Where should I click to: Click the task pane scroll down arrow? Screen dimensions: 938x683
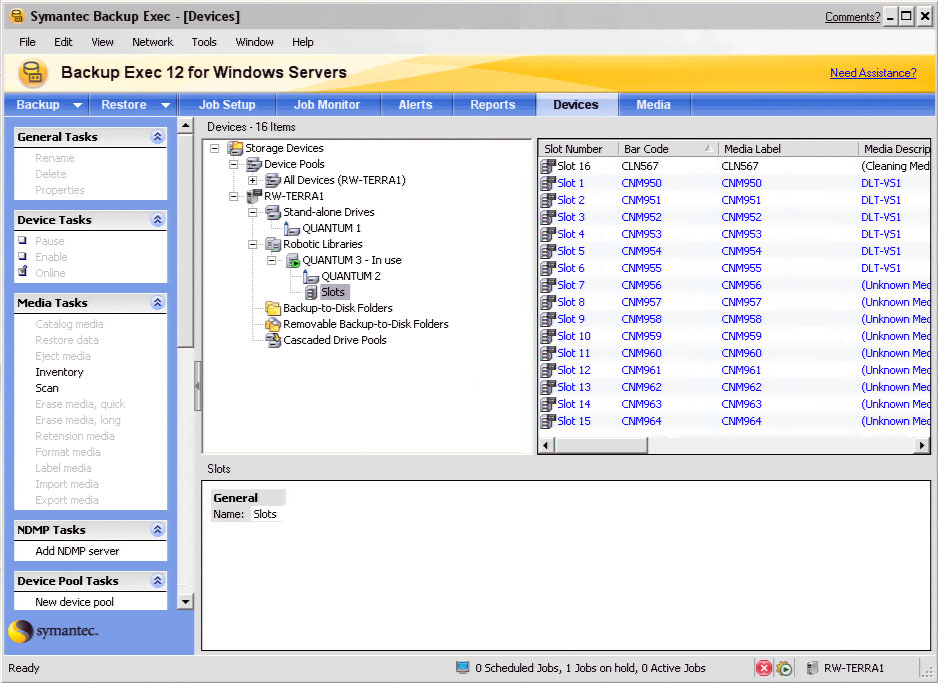click(x=185, y=602)
